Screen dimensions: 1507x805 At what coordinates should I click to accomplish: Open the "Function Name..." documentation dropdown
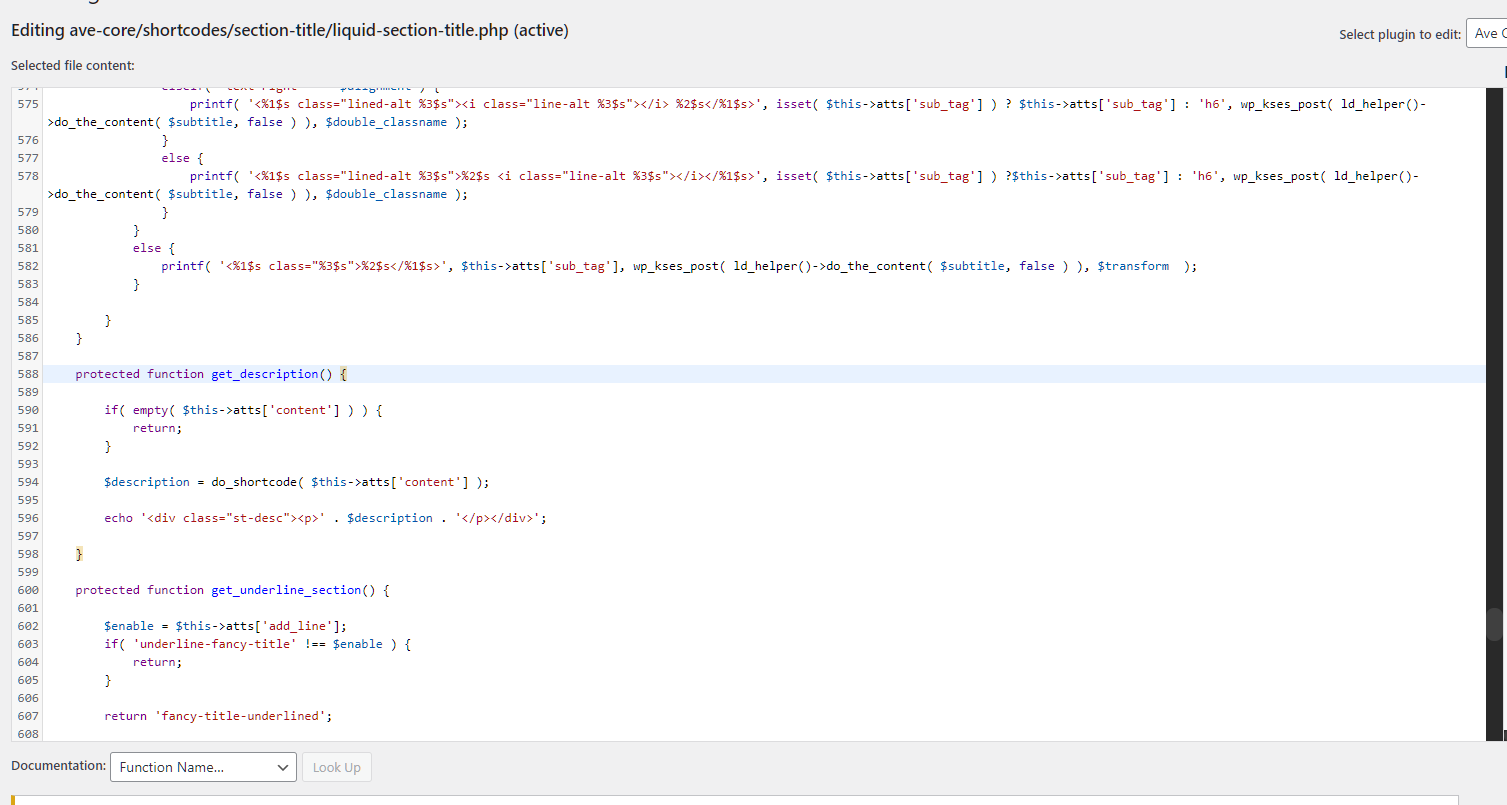tap(203, 767)
